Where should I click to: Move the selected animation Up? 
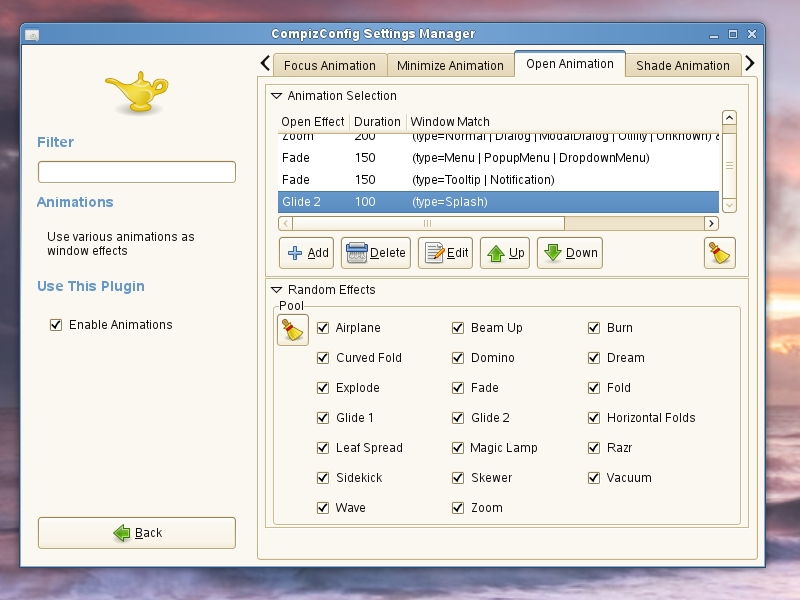coord(505,253)
